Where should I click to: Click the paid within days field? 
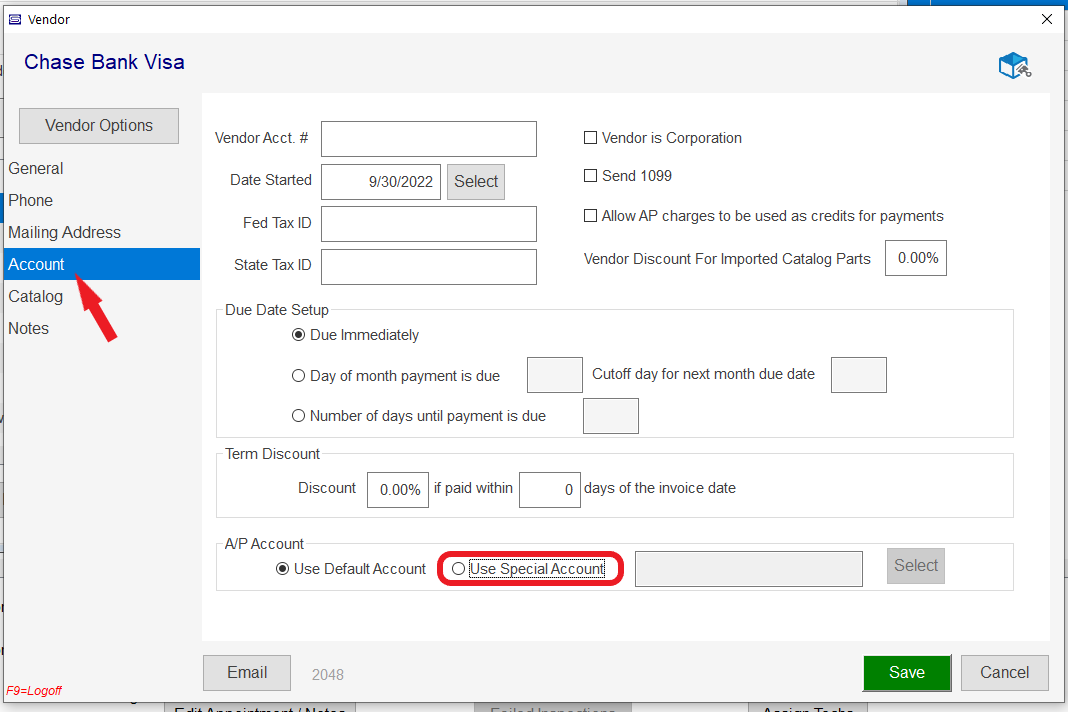click(x=550, y=490)
